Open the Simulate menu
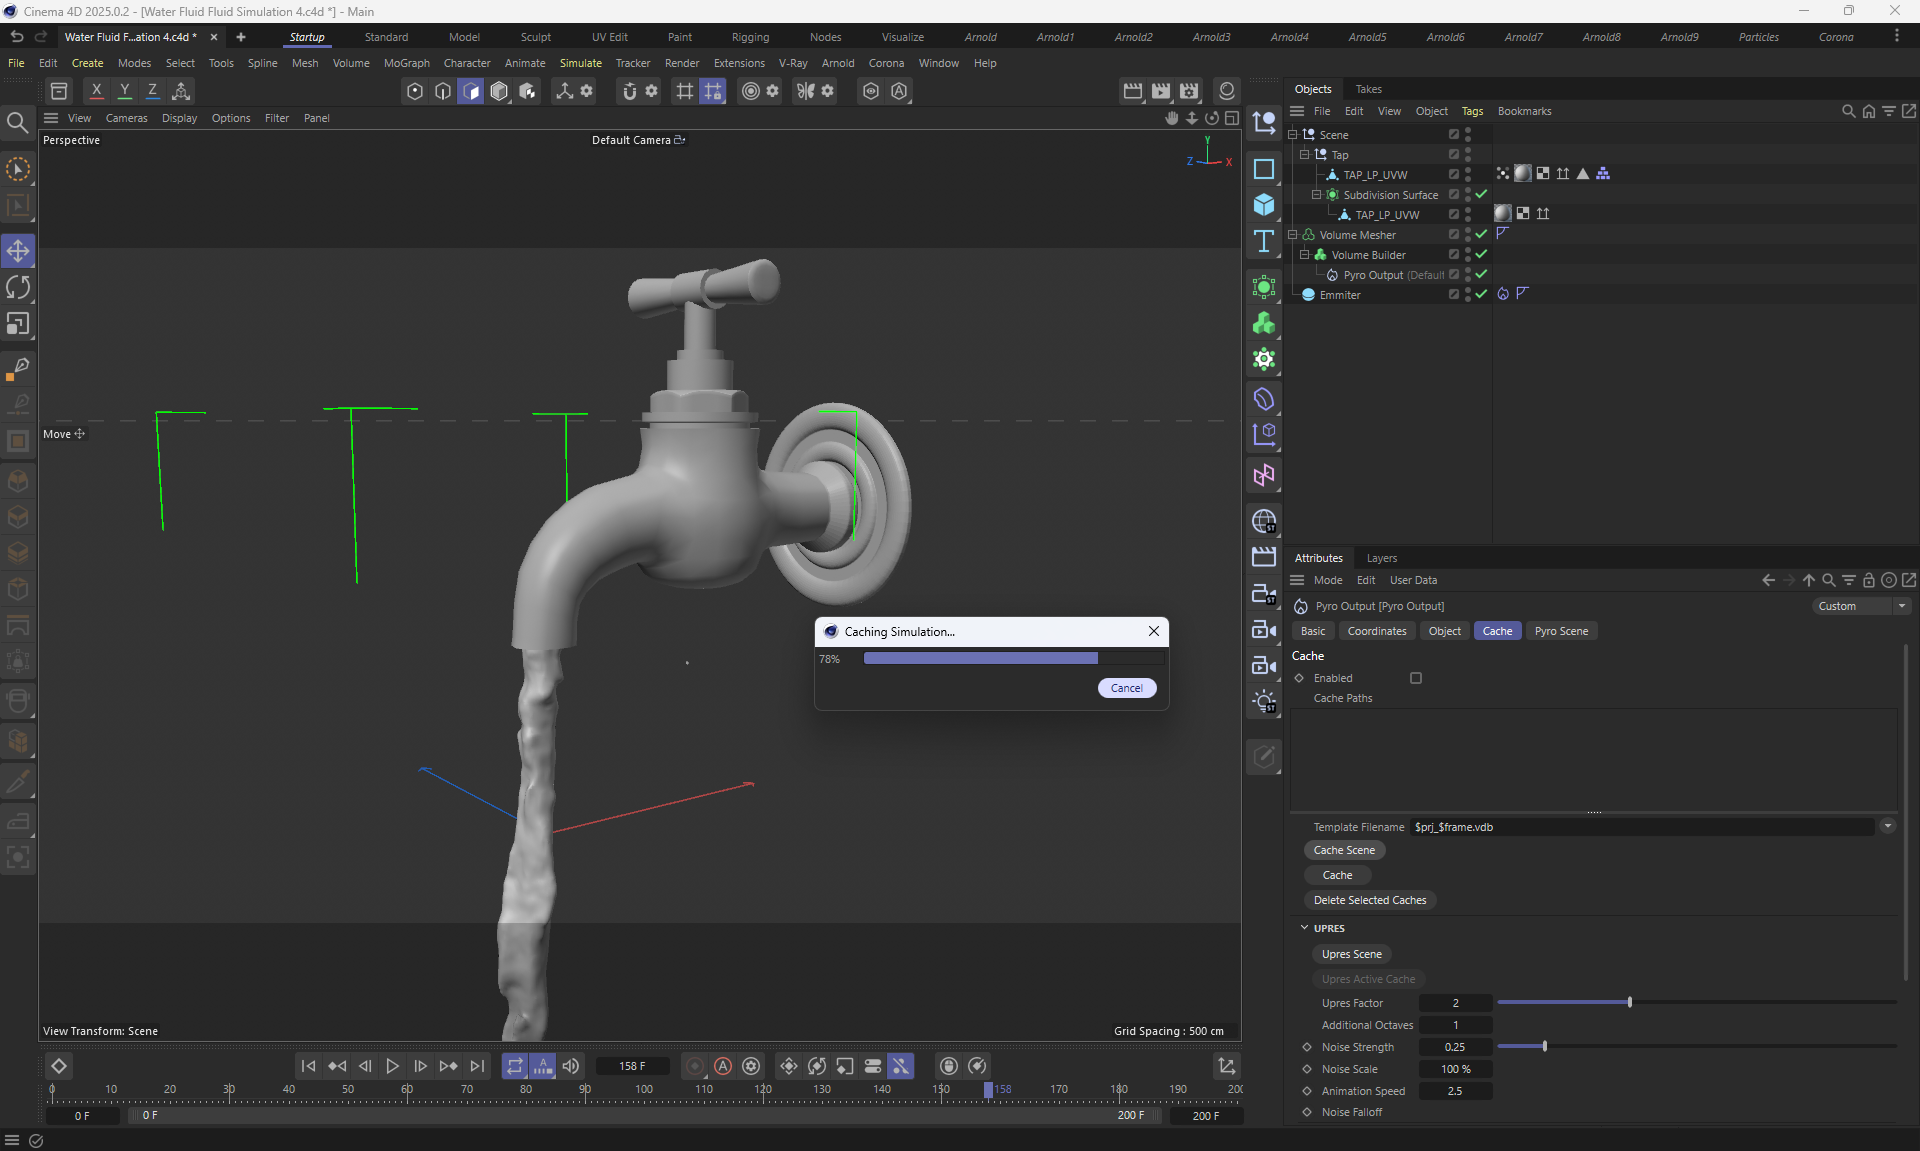The image size is (1920, 1151). point(580,63)
